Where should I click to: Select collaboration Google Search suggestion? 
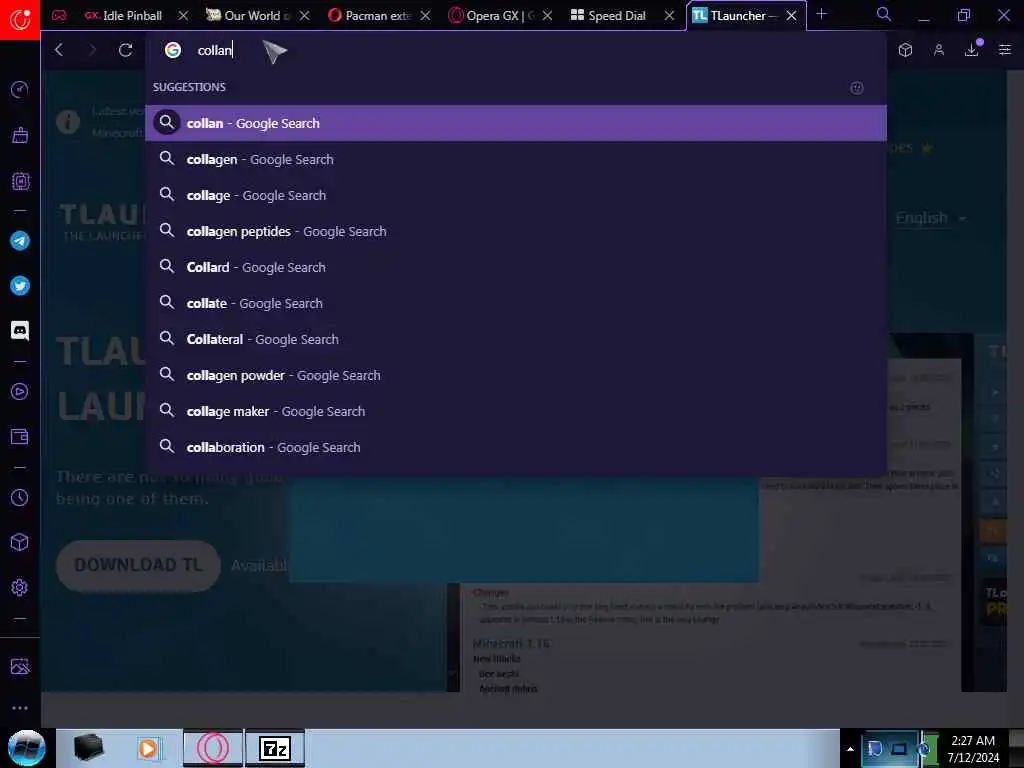[515, 447]
